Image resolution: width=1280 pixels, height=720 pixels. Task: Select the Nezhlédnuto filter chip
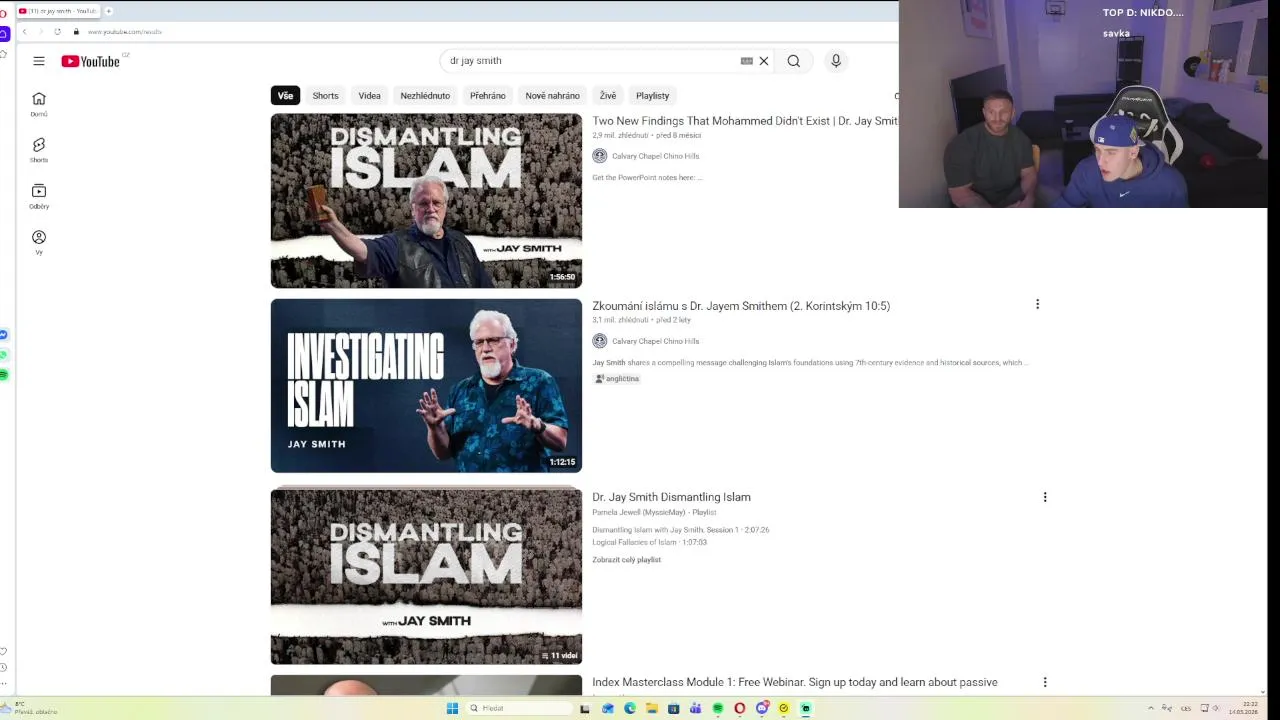(x=425, y=95)
